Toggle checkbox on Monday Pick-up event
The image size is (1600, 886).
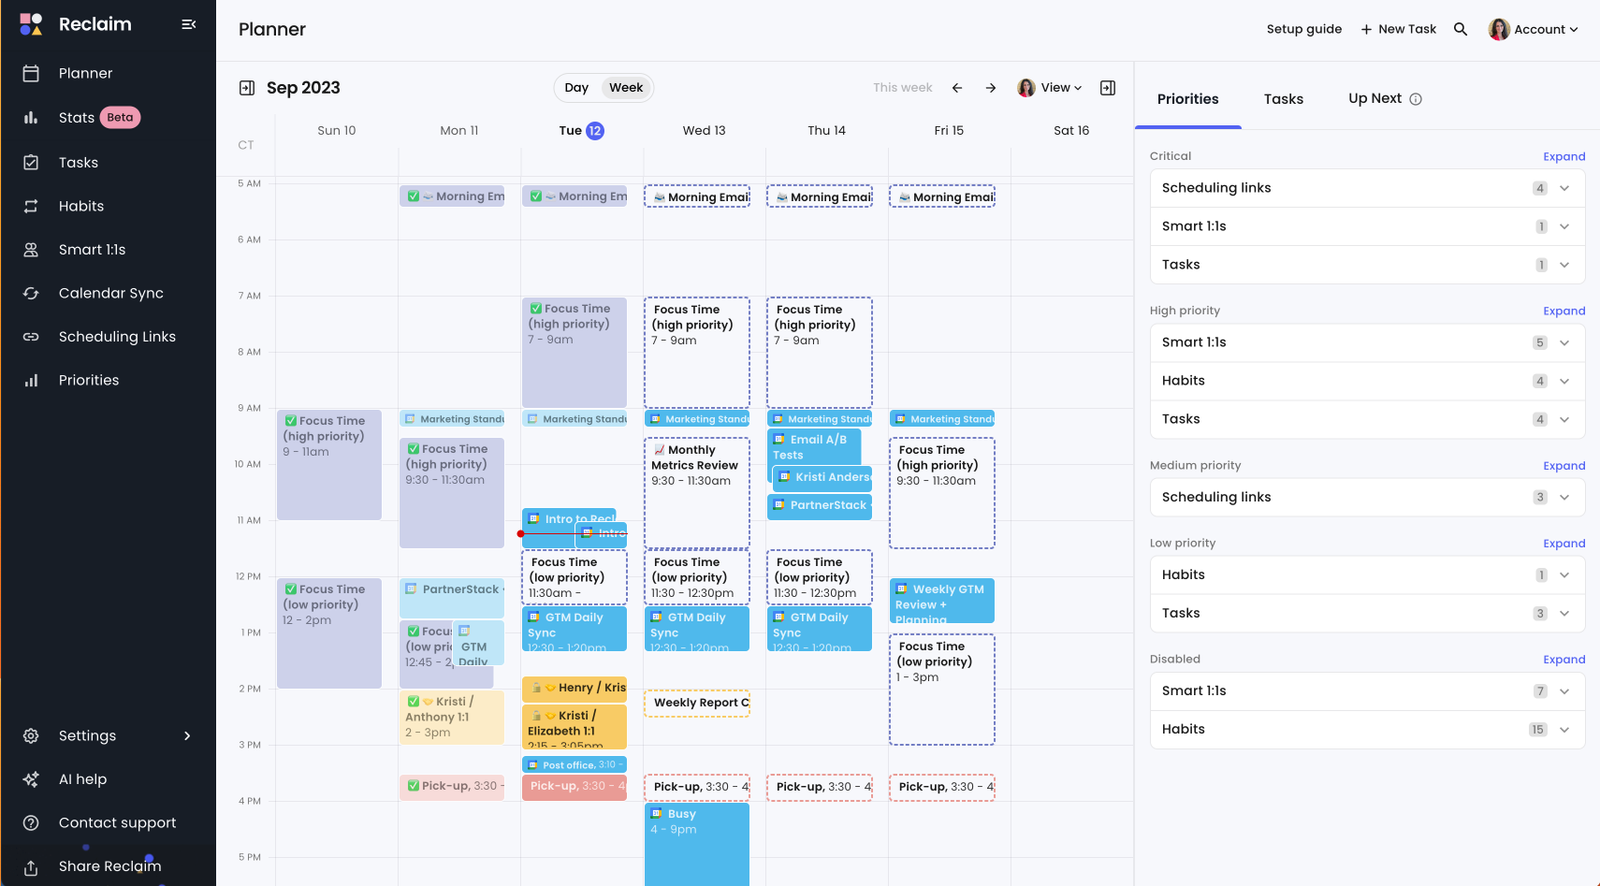click(413, 786)
